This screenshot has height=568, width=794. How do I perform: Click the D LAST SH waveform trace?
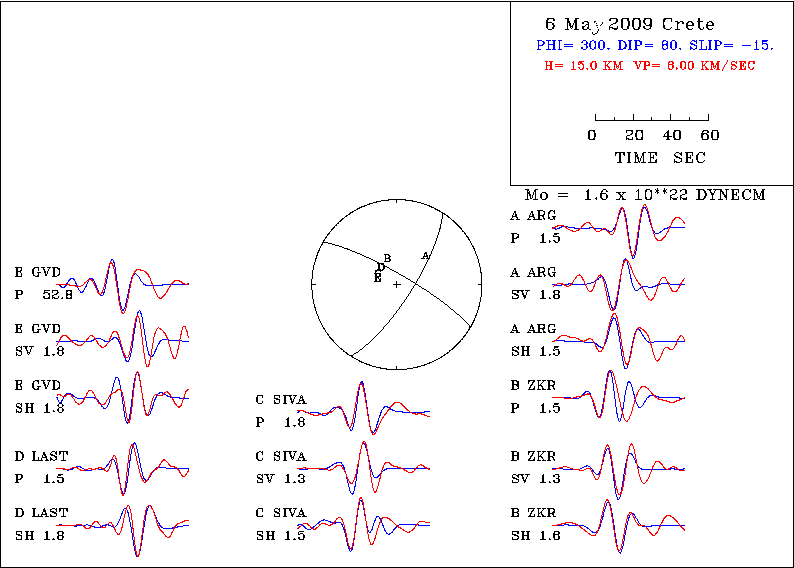click(x=123, y=531)
